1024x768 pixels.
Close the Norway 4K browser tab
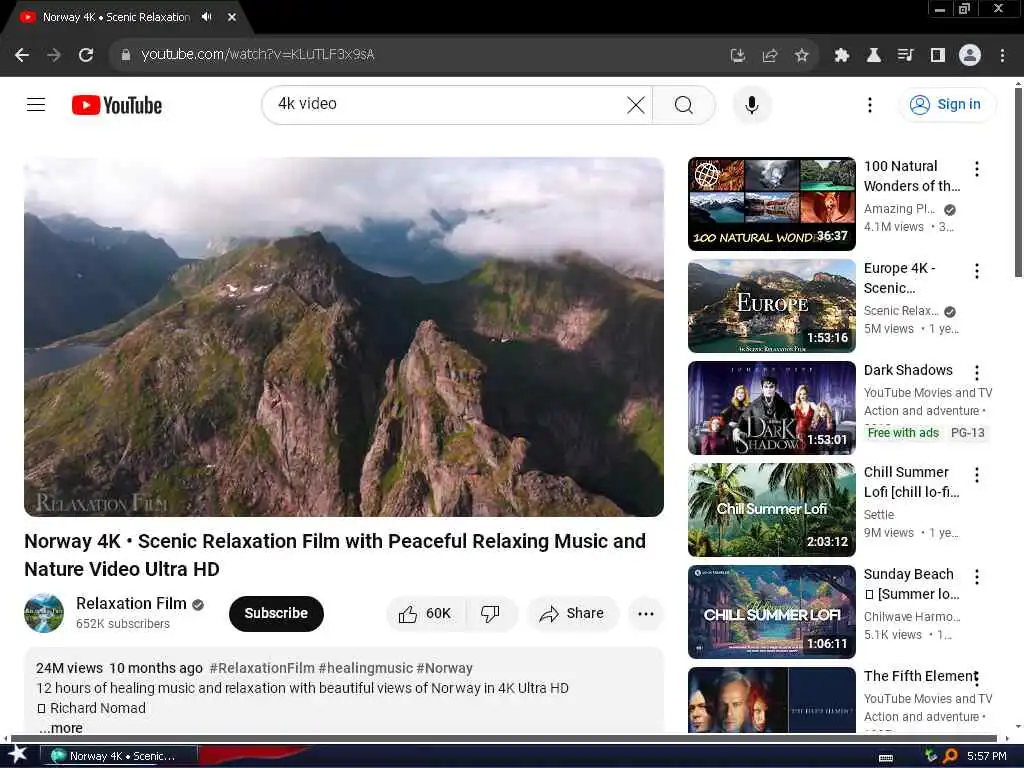click(231, 17)
